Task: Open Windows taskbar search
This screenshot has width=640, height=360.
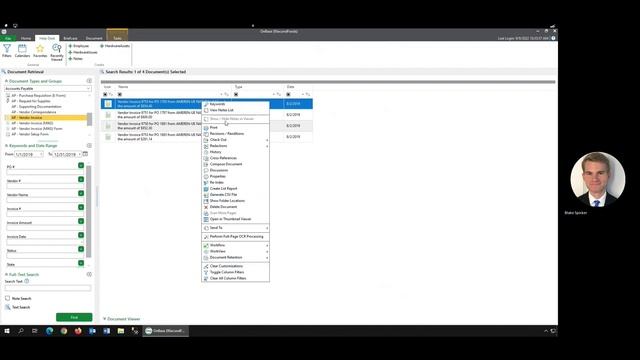Action: tap(21, 331)
